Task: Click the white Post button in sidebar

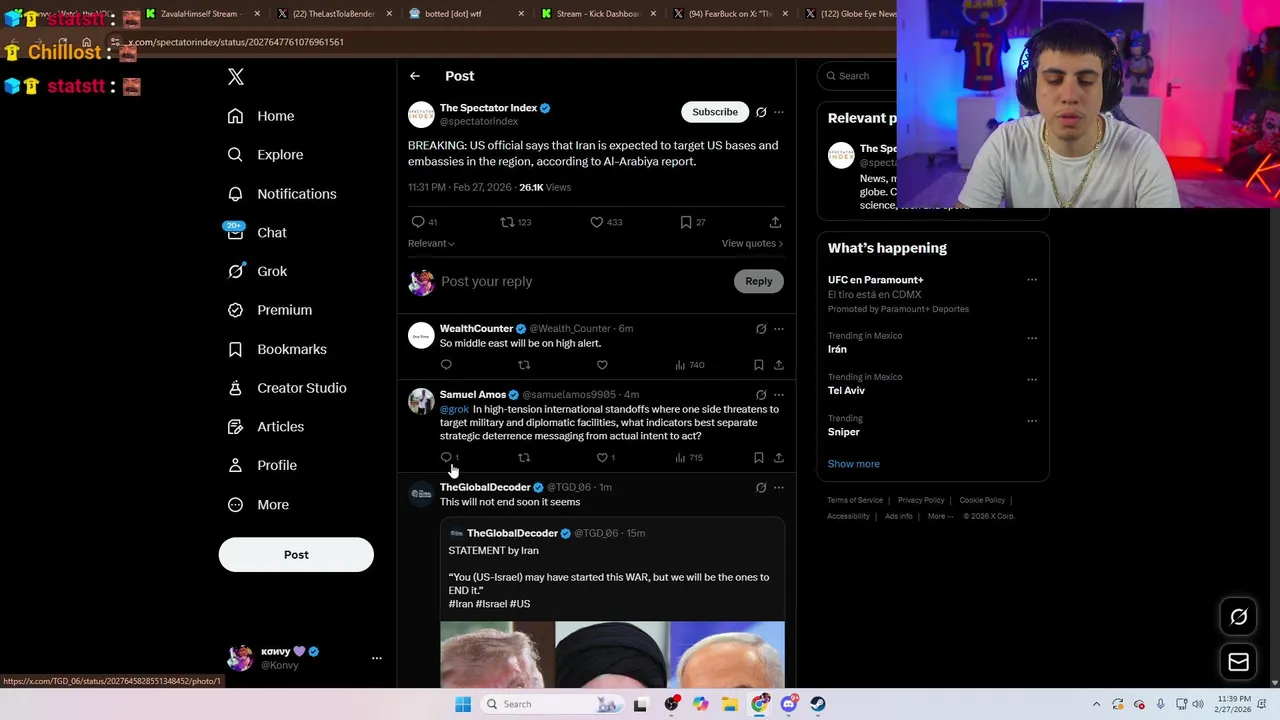Action: point(296,555)
